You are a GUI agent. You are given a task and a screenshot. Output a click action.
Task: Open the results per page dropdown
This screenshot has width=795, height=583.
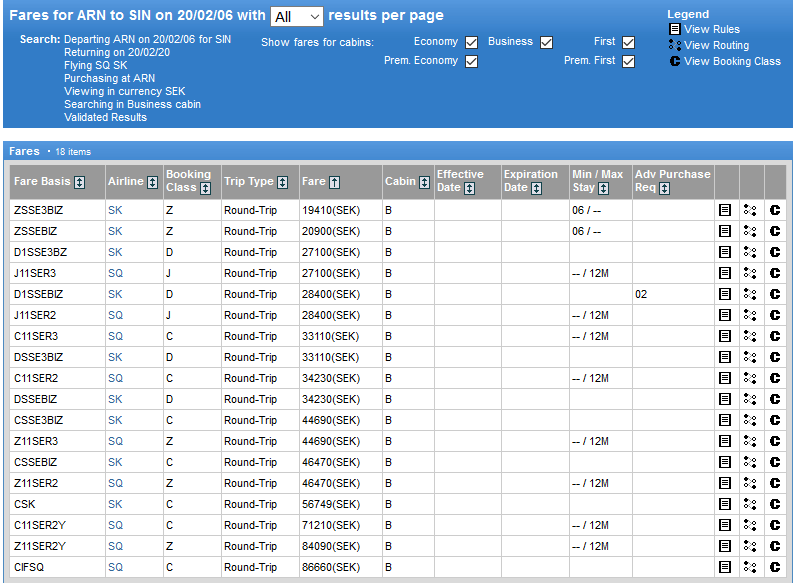(x=297, y=17)
